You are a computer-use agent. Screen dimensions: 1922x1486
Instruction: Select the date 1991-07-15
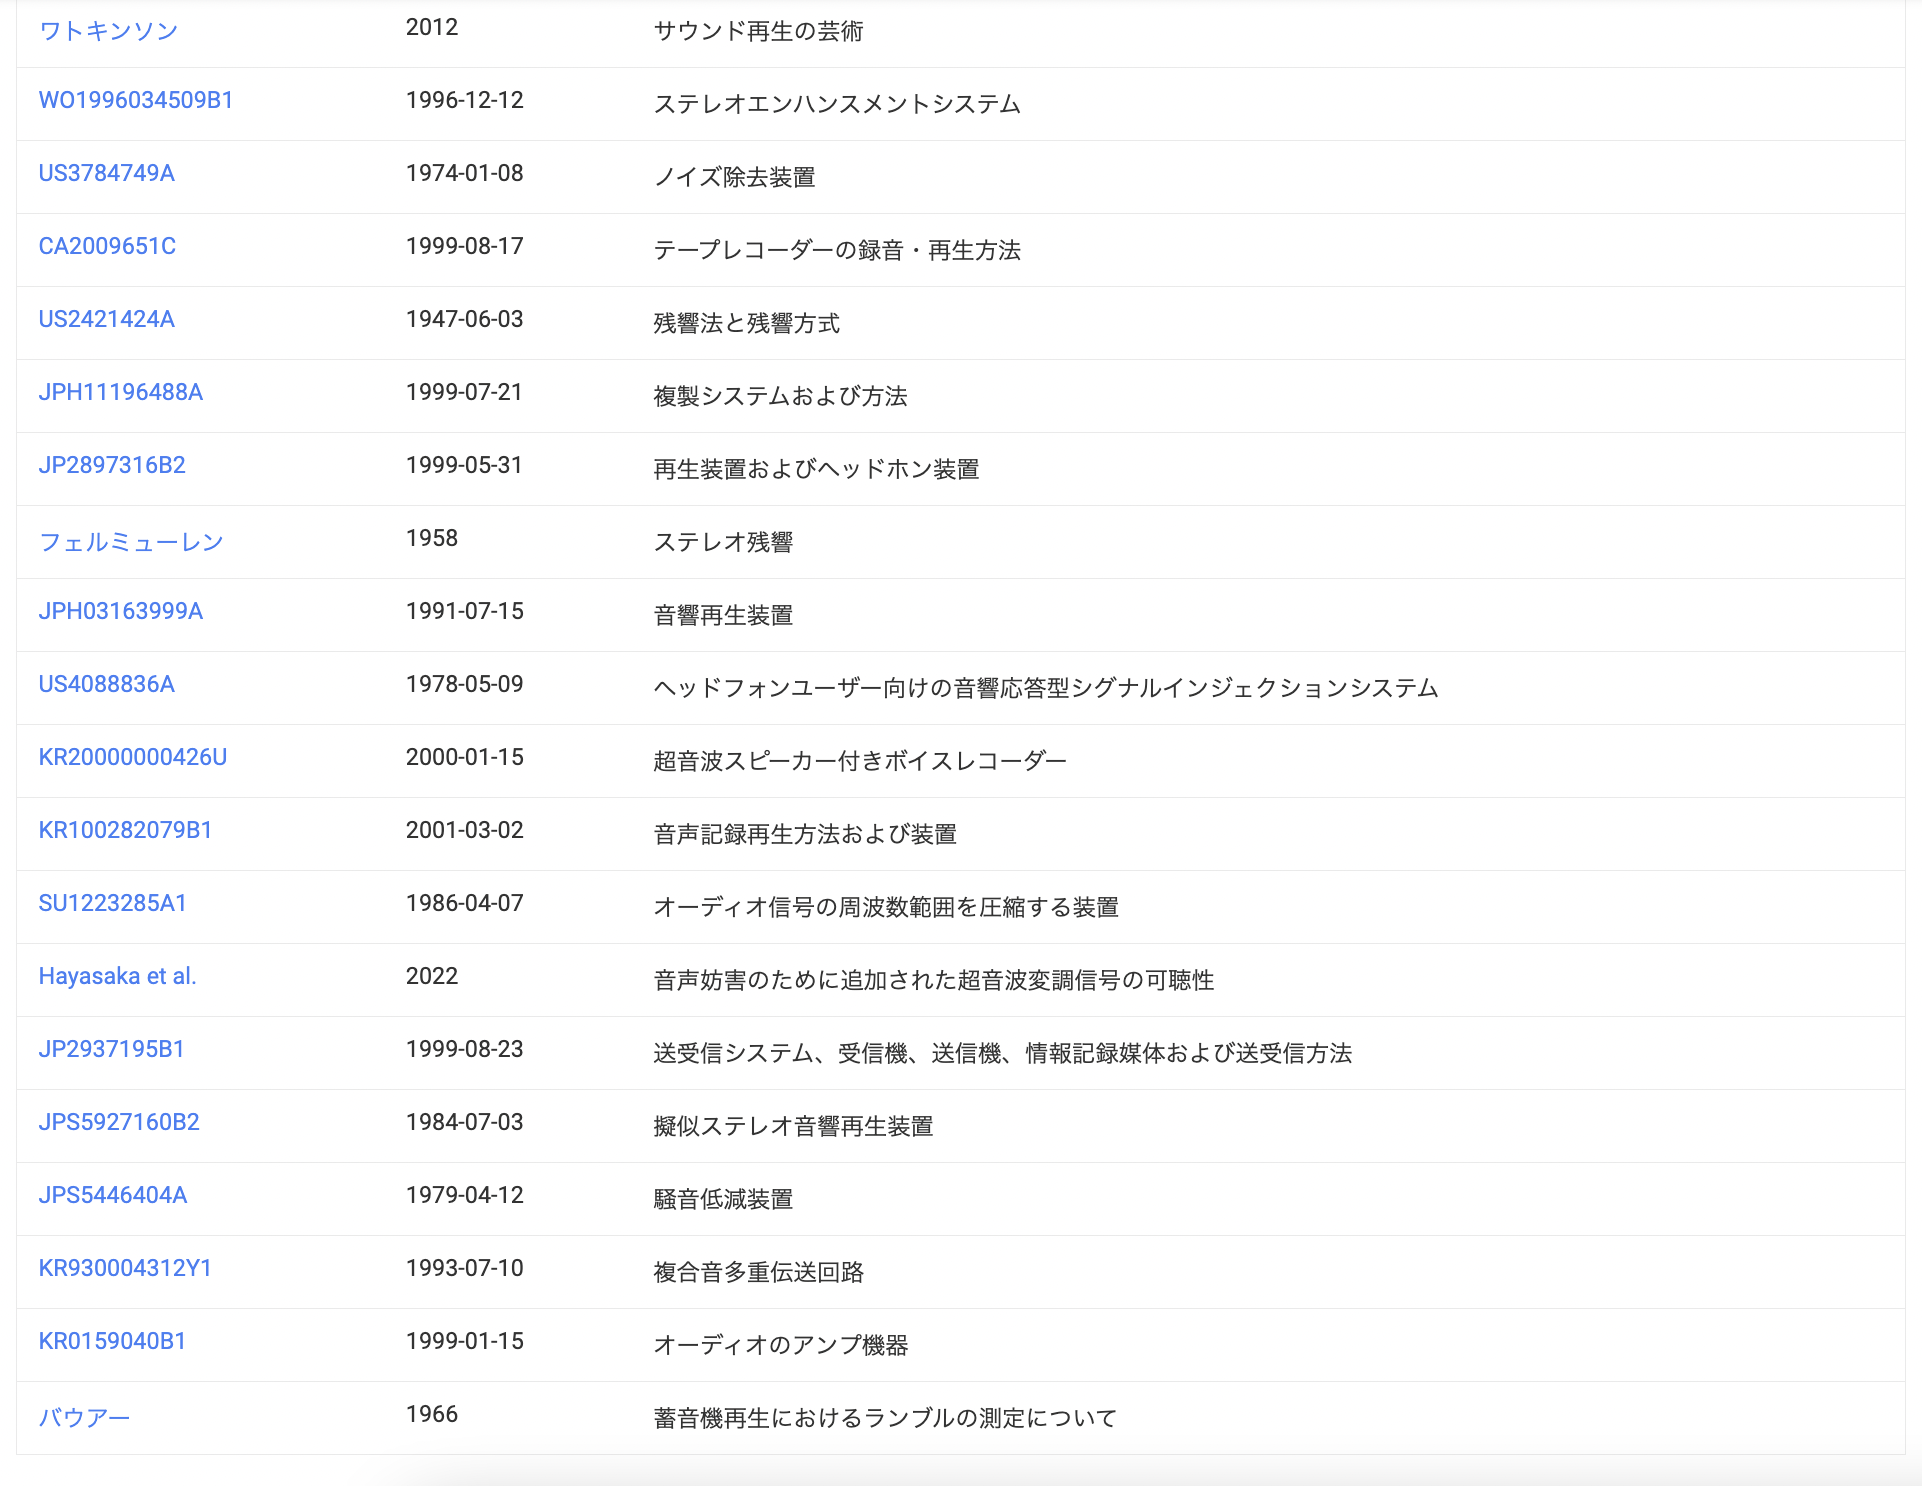click(x=465, y=611)
